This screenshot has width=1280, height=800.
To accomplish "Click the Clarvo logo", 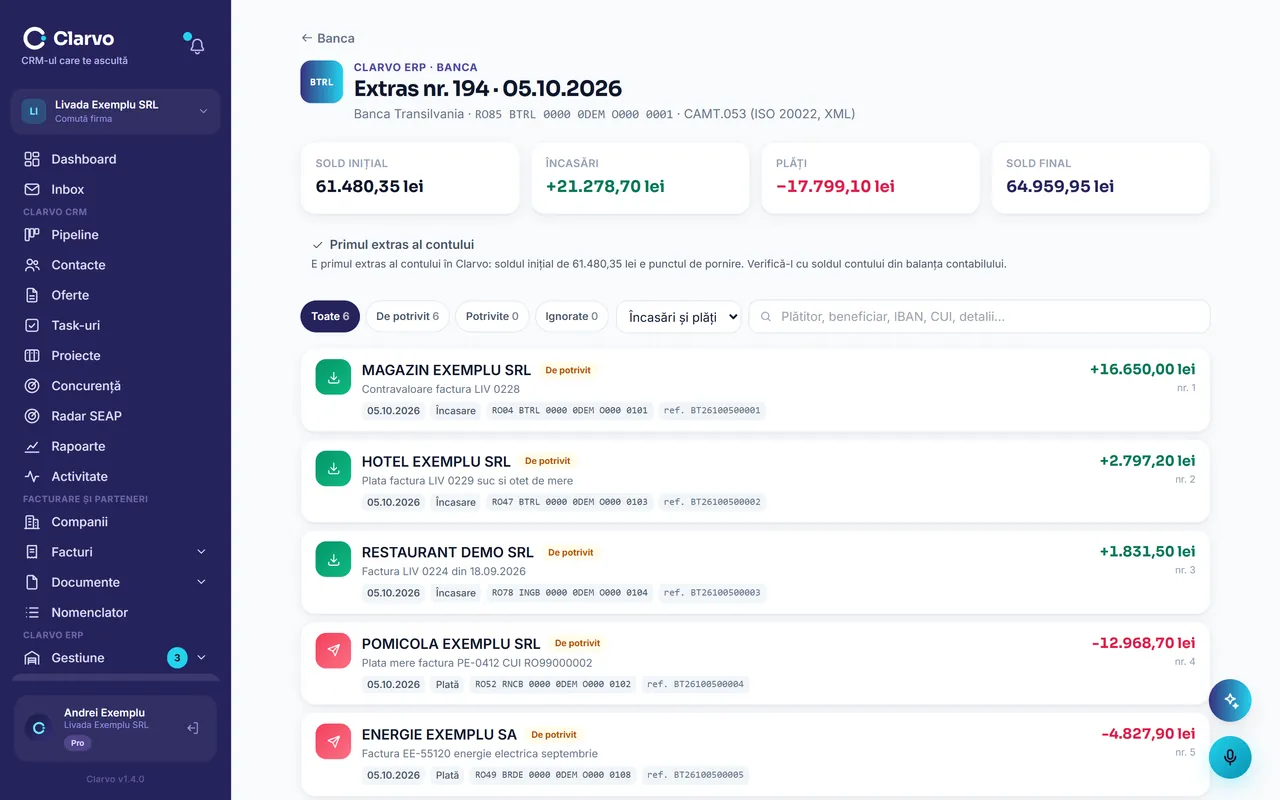I will click(69, 38).
